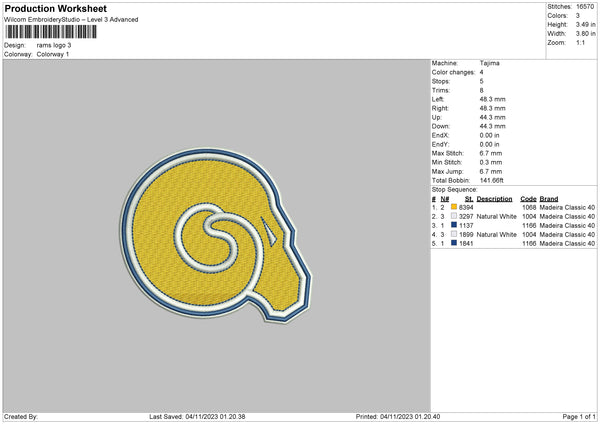Click the Description column header
Screen dimensions: 600x424
click(x=494, y=198)
